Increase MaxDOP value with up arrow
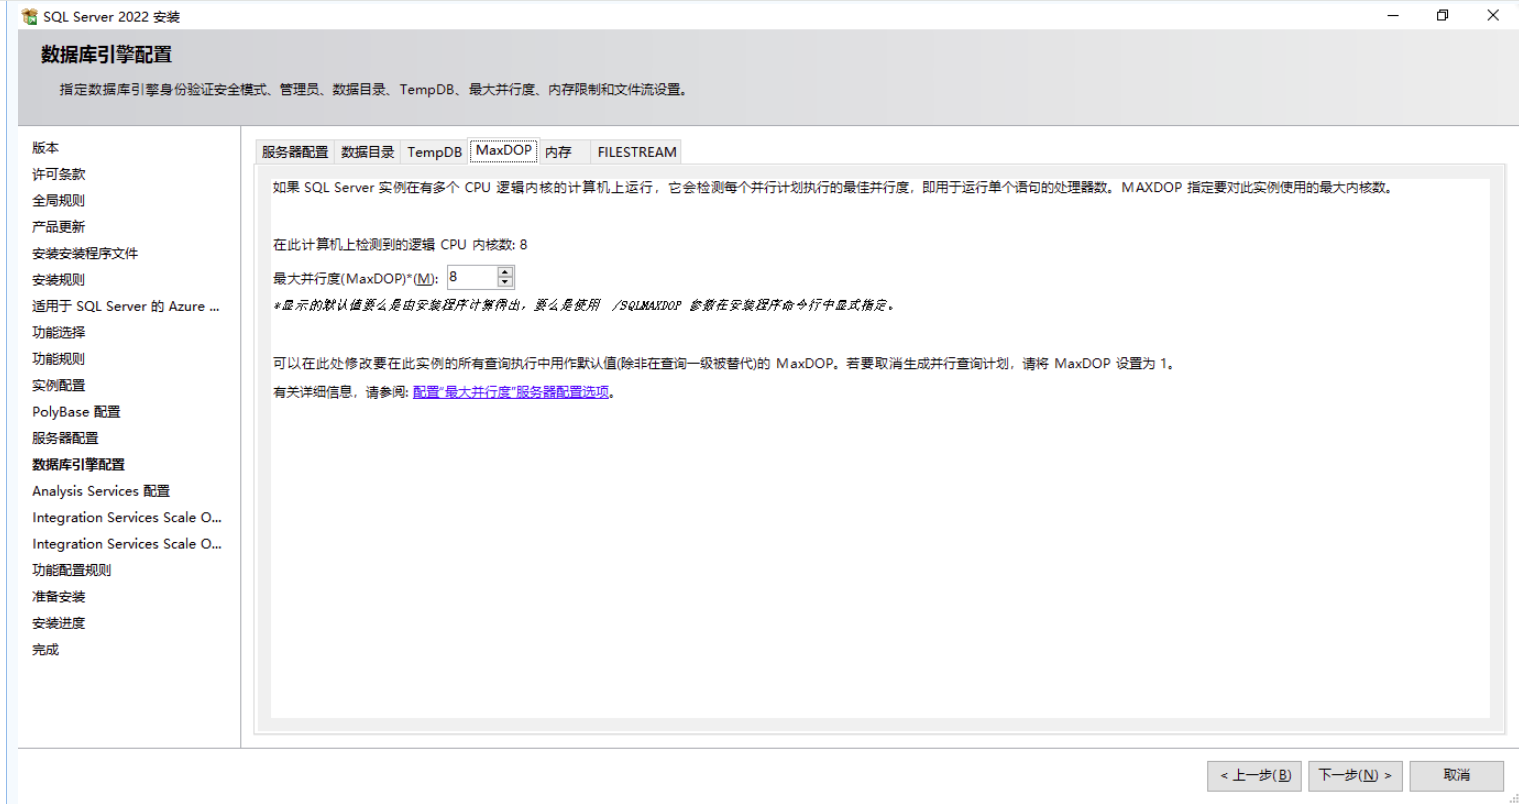Image resolution: width=1519 pixels, height=804 pixels. (x=505, y=272)
